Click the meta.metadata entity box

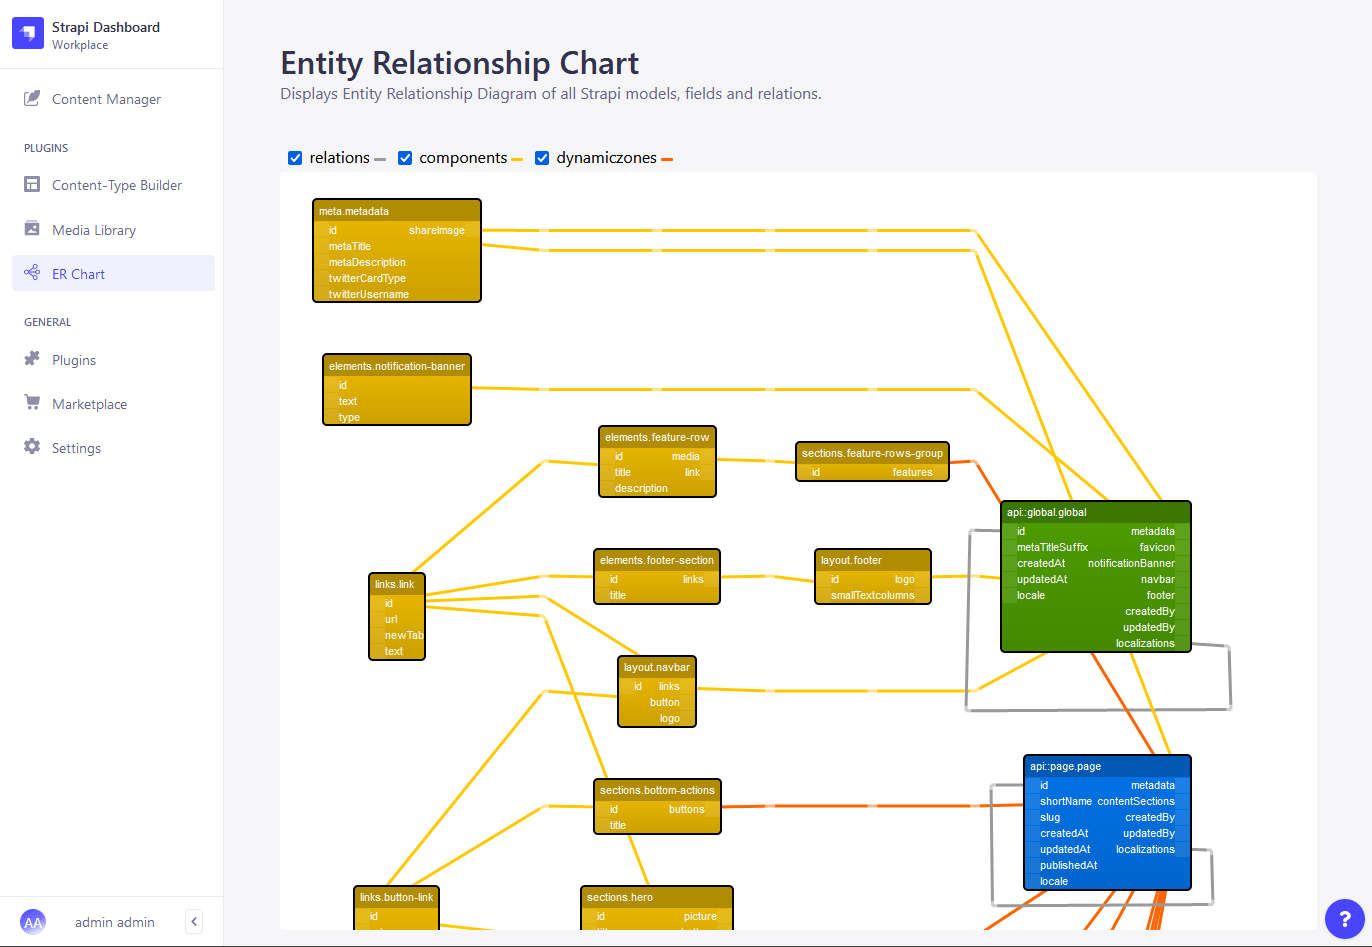[x=396, y=250]
